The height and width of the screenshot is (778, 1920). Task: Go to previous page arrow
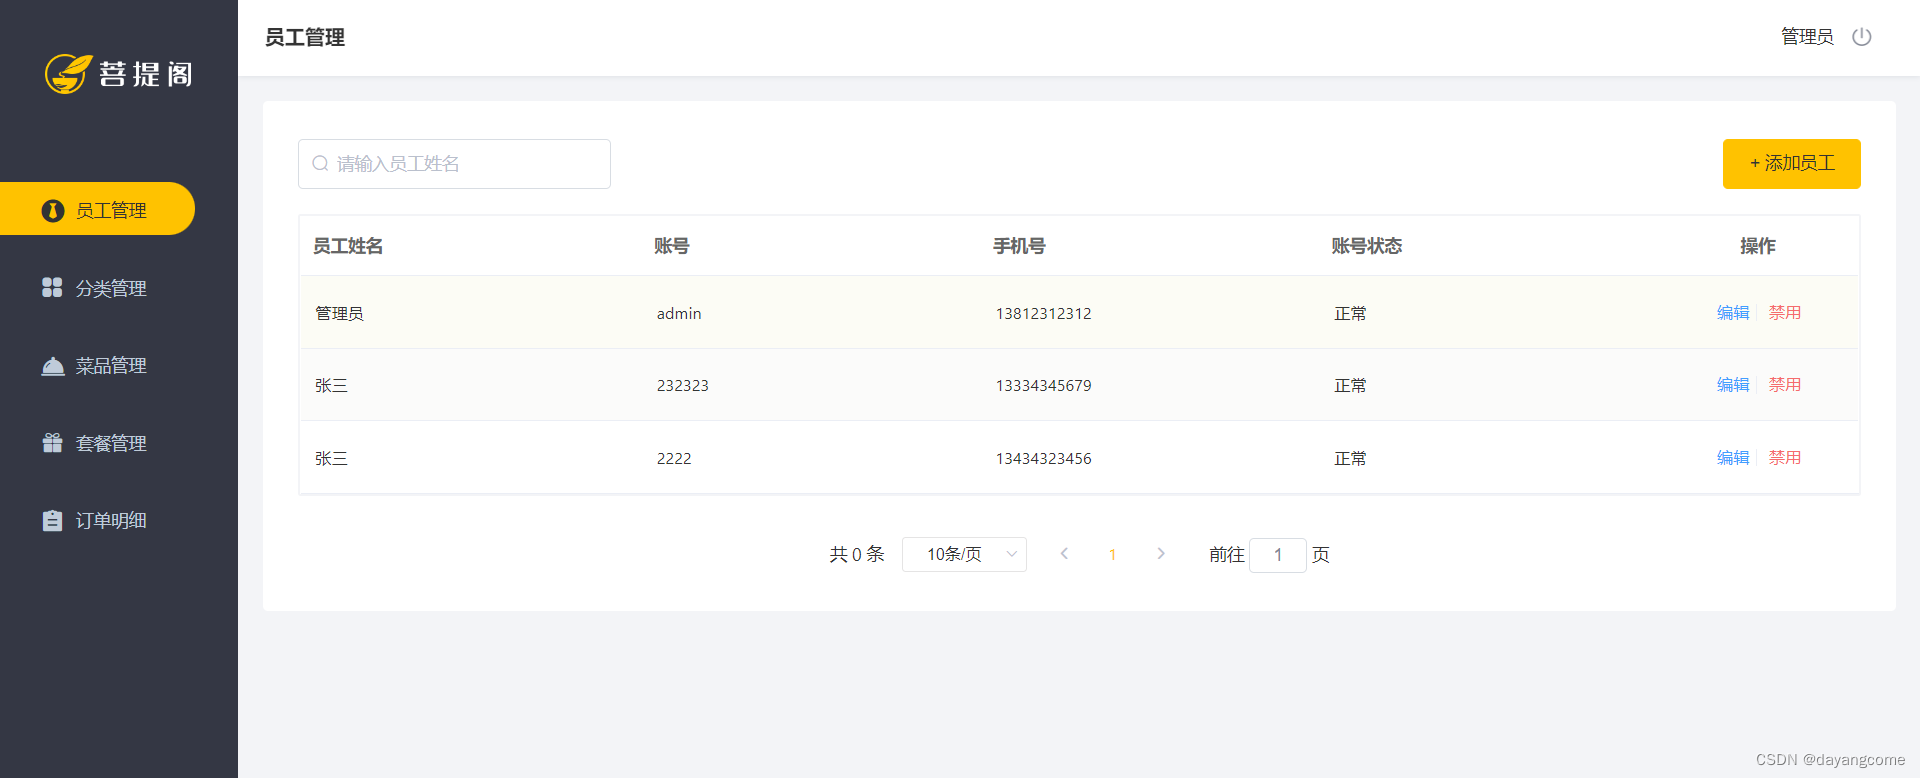(x=1064, y=554)
